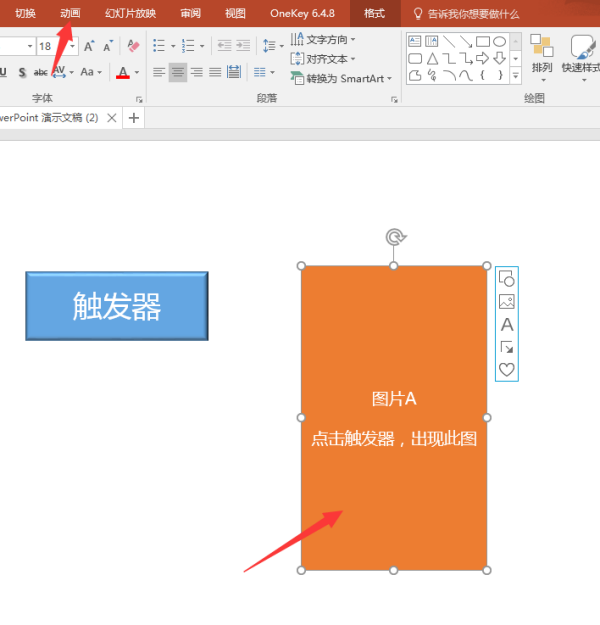The image size is (600, 625).
Task: Toggle center text alignment
Action: click(177, 72)
